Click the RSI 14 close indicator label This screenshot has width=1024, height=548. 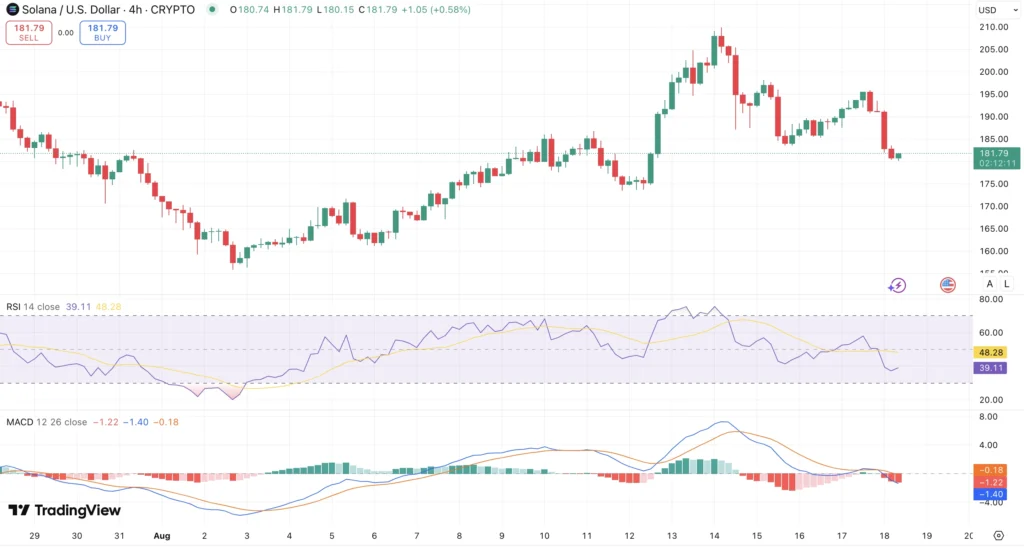pyautogui.click(x=33, y=306)
